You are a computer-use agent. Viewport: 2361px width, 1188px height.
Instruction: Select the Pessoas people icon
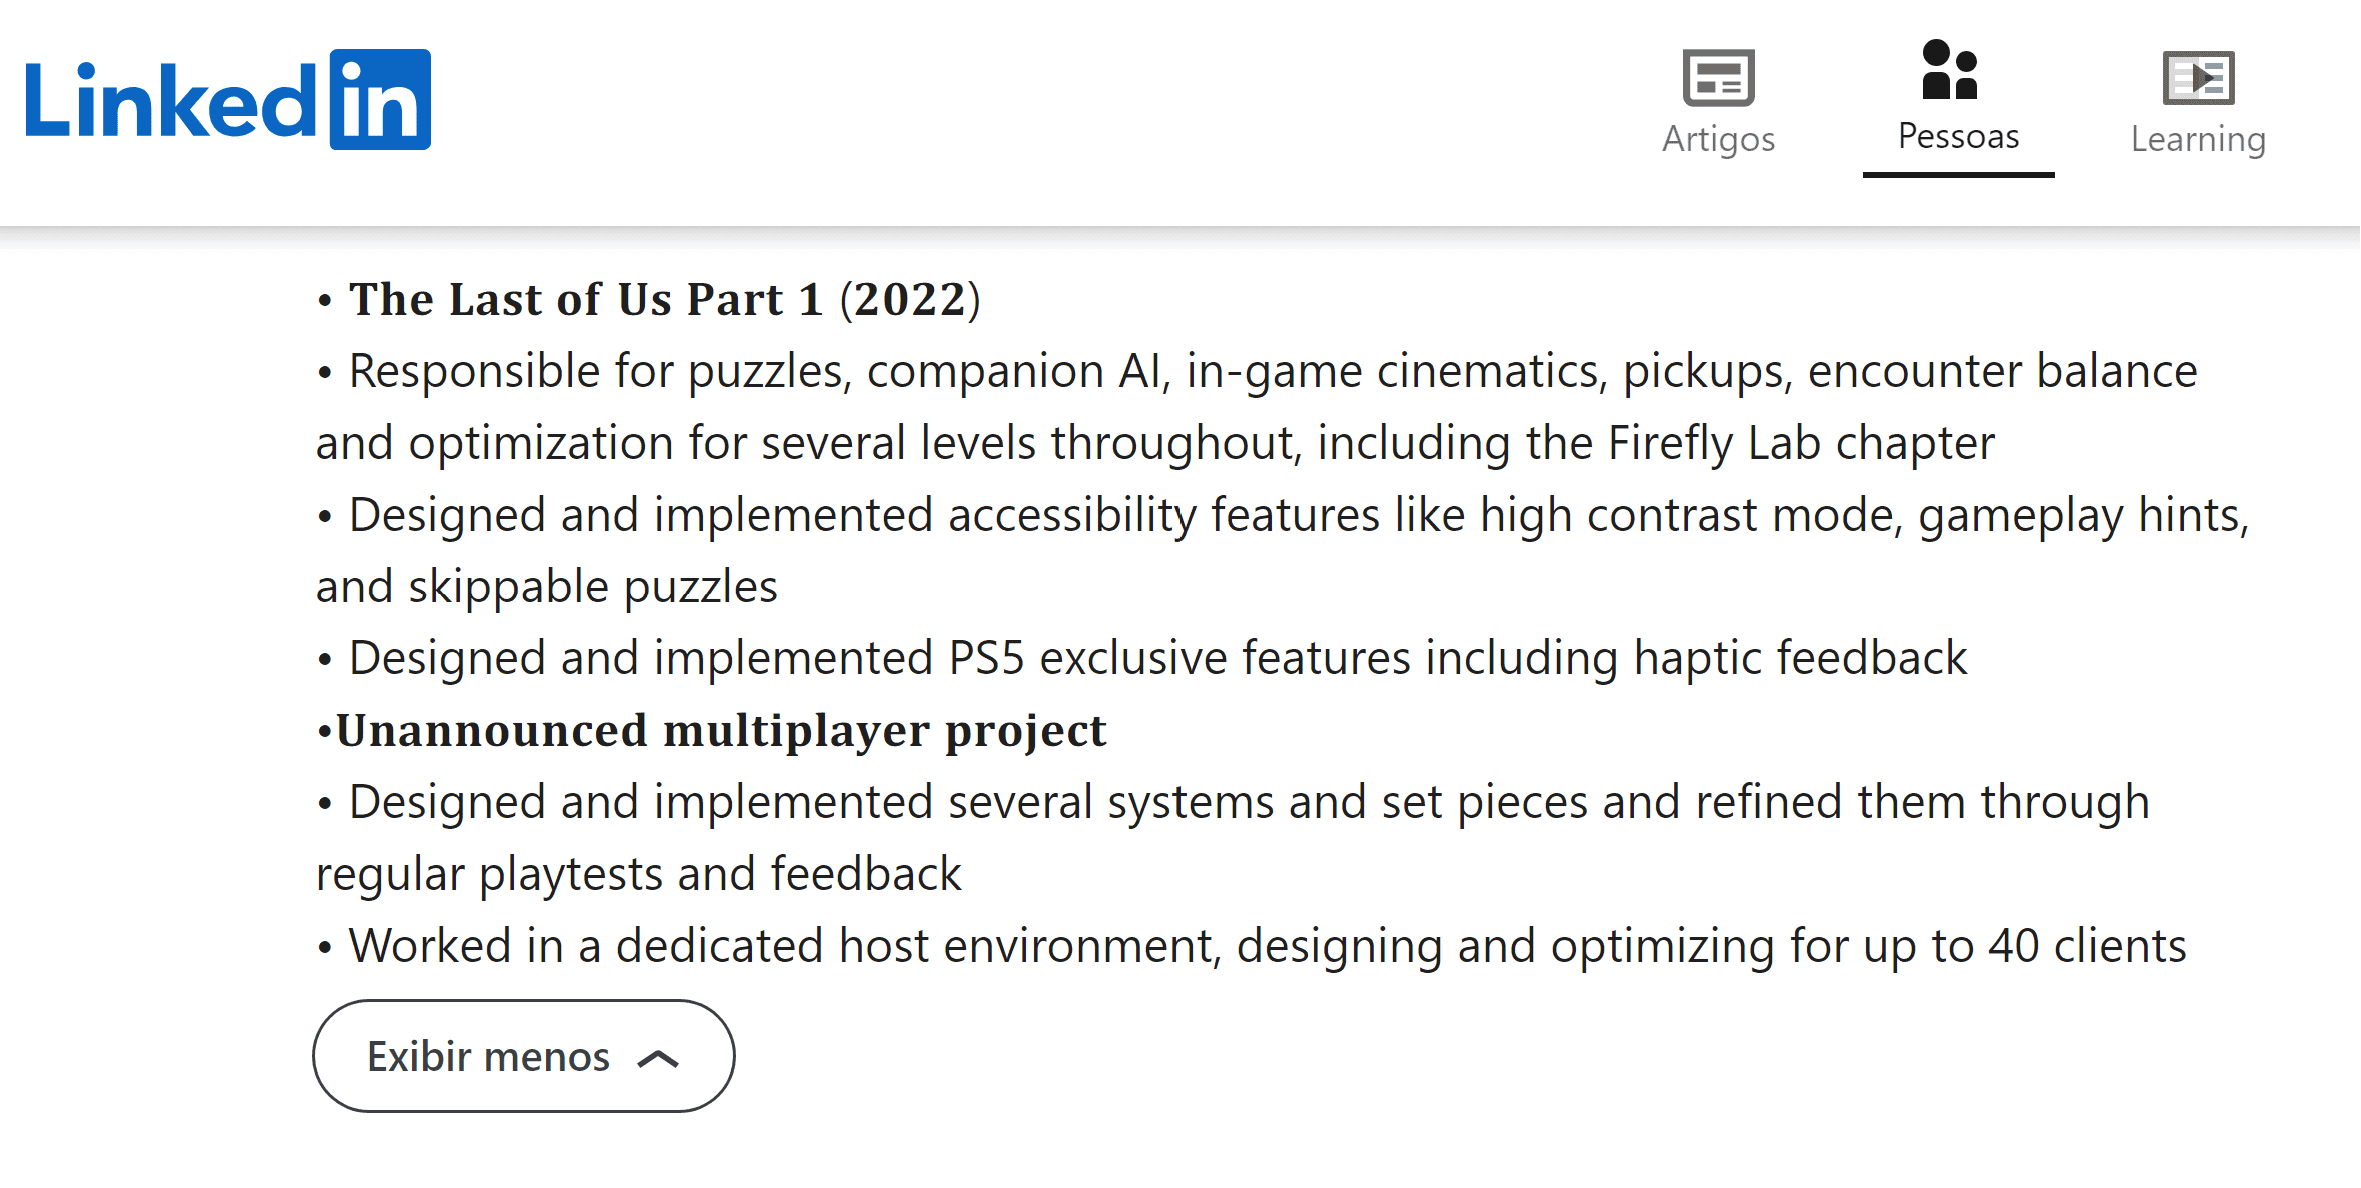(x=1949, y=70)
